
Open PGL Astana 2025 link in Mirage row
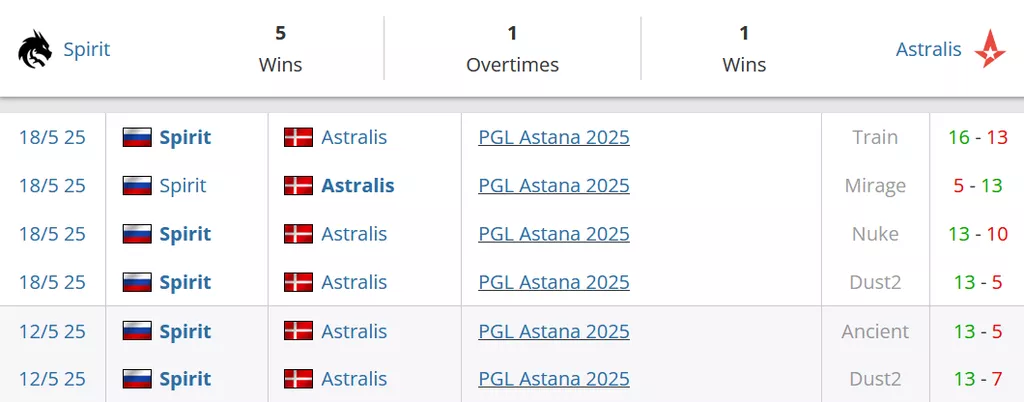554,186
